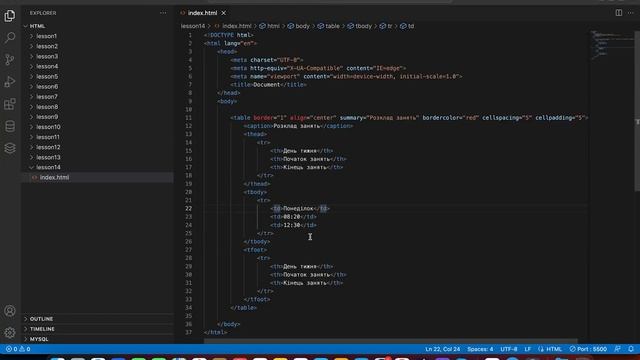Split the editor to the right

coord(619,13)
